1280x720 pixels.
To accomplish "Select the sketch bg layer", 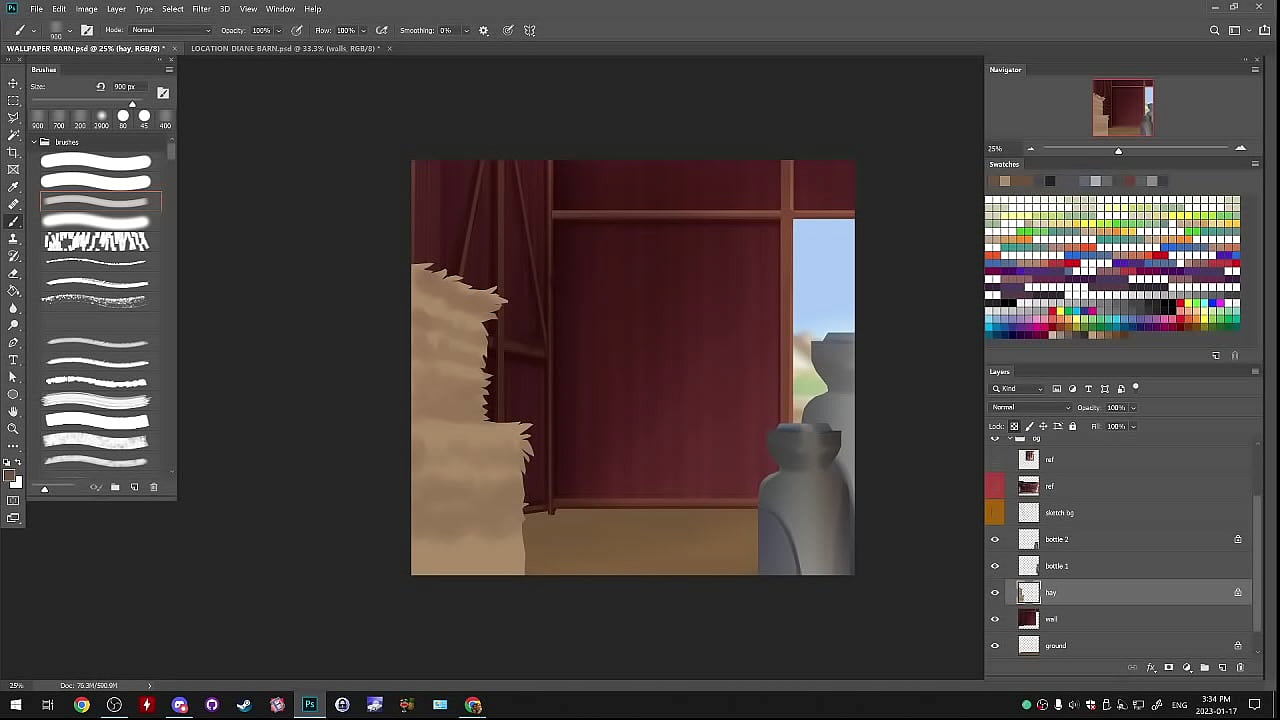I will 1059,513.
